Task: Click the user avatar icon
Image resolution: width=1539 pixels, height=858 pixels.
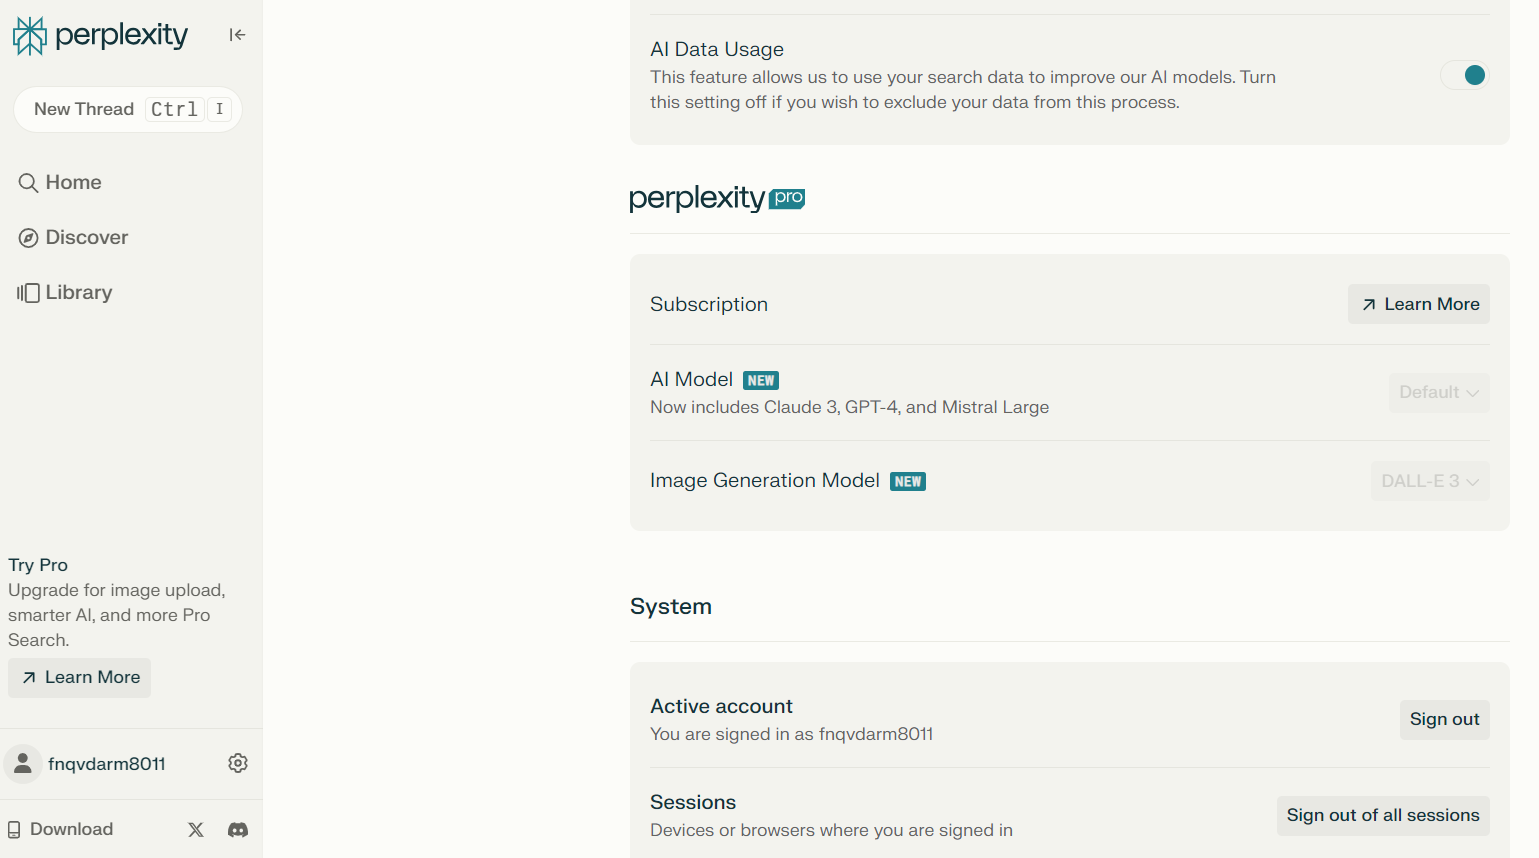Action: (23, 764)
